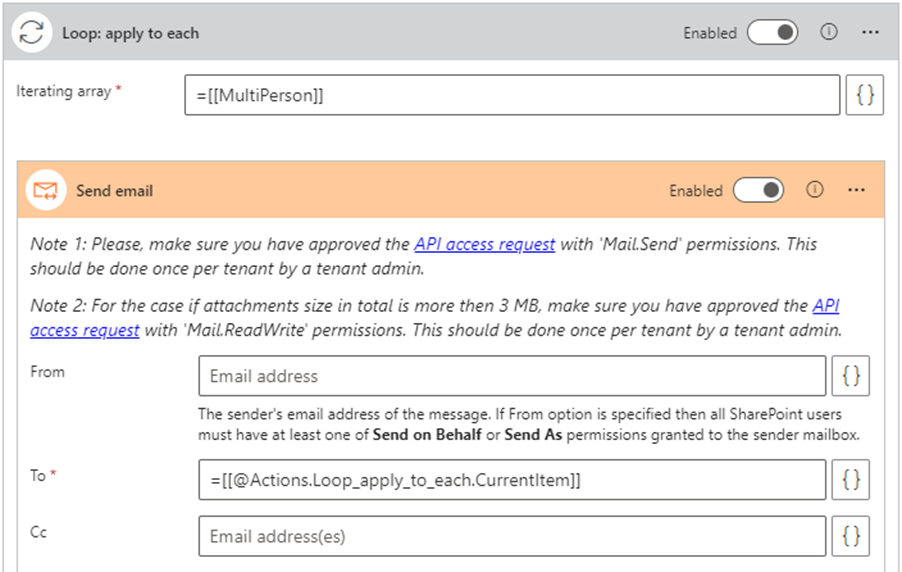
Task: Show info for Loop: apply to each
Action: 828,33
